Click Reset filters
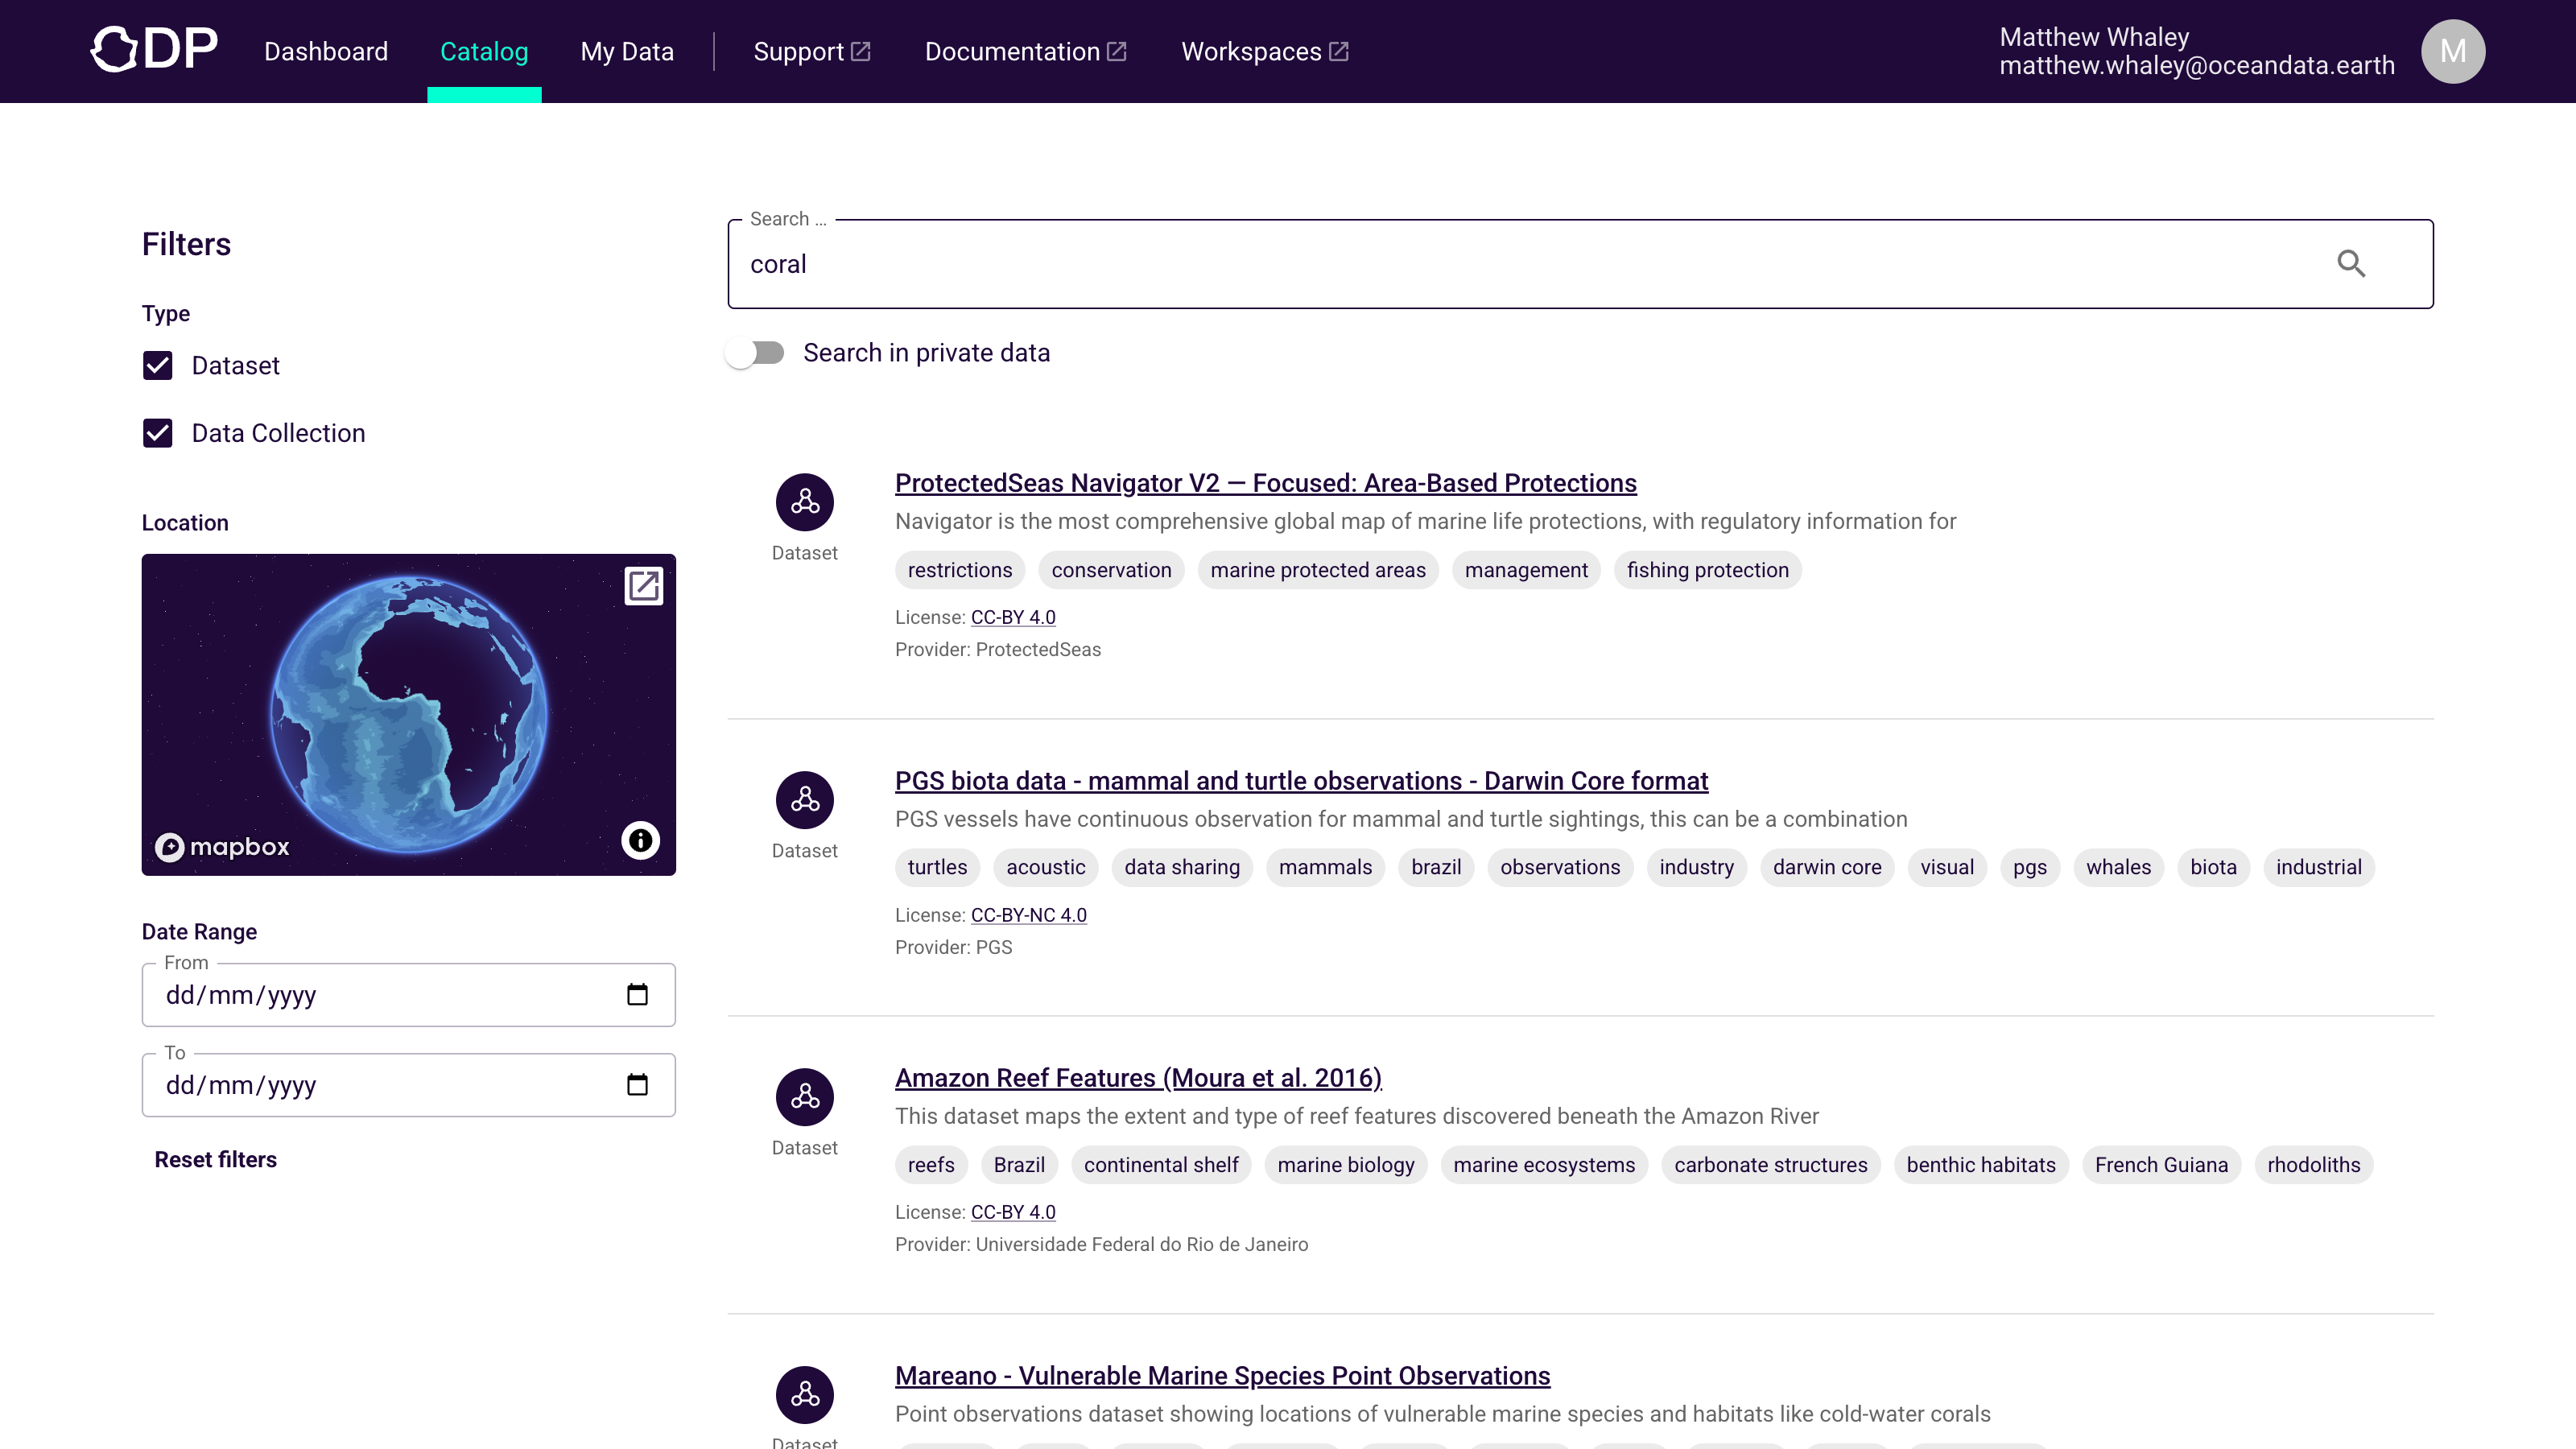Viewport: 2576px width, 1449px height. (215, 1160)
